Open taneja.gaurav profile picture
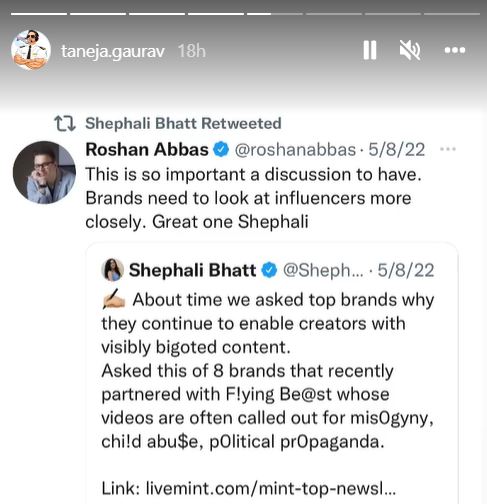Image resolution: width=487 pixels, height=504 pixels. [31, 50]
